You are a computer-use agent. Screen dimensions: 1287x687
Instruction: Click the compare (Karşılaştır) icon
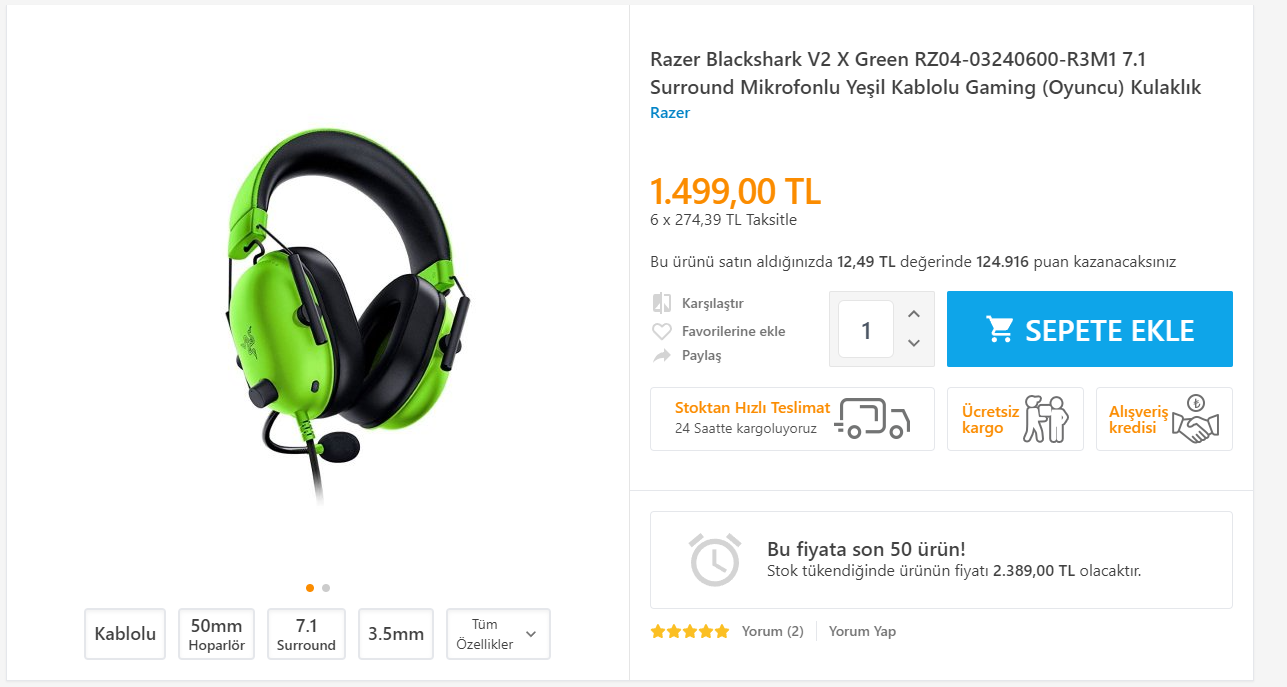coord(661,303)
